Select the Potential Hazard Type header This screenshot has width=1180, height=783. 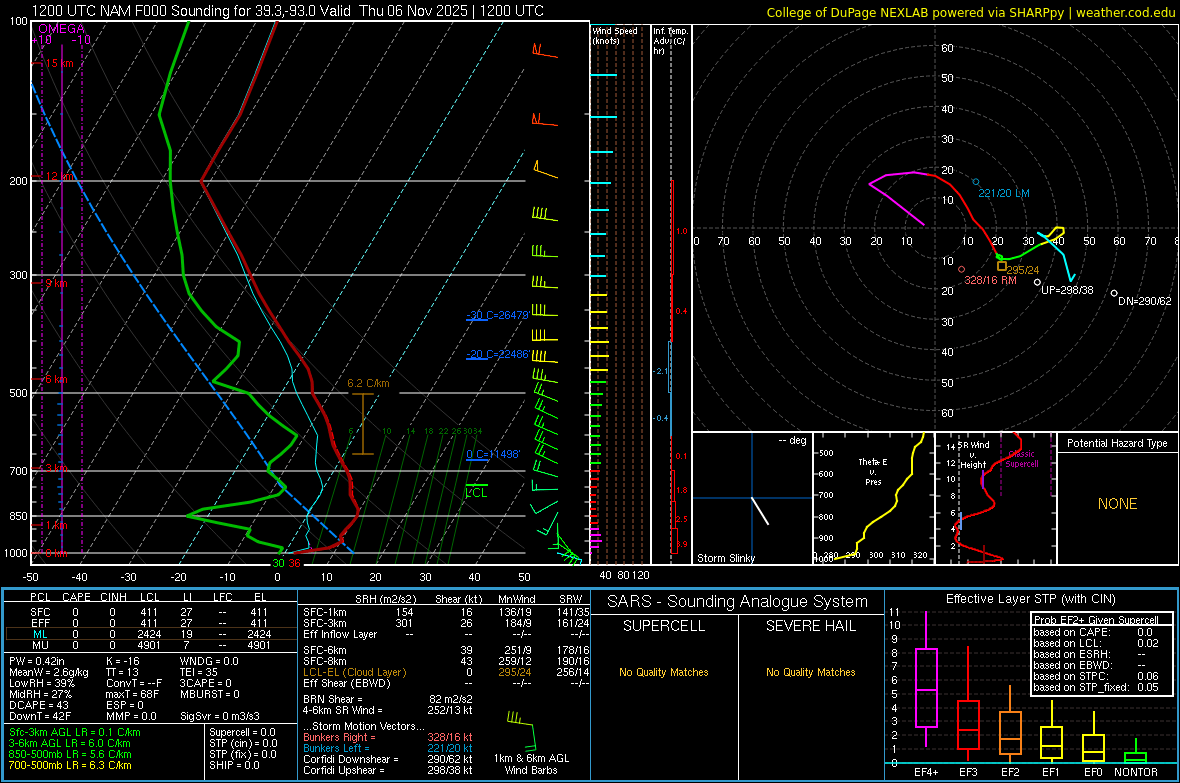1117,443
